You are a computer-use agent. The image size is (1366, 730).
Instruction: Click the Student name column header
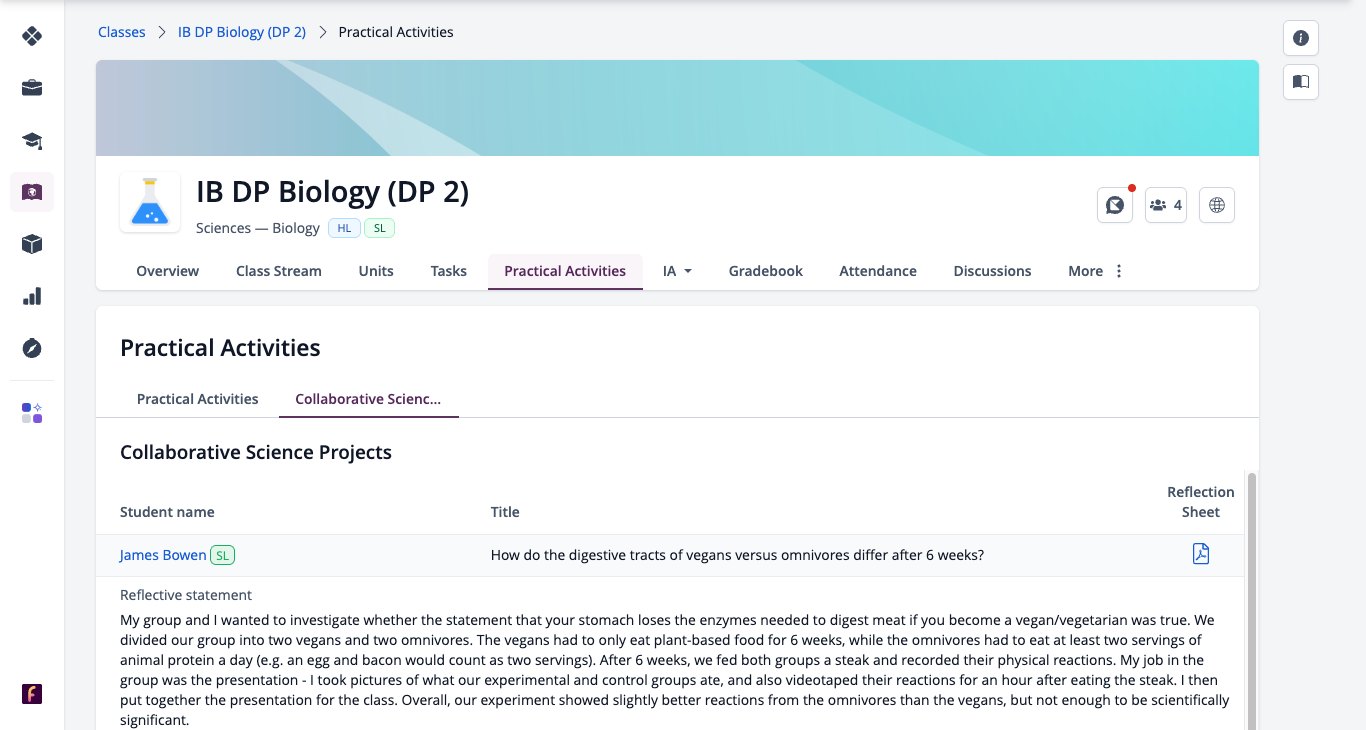(x=167, y=512)
